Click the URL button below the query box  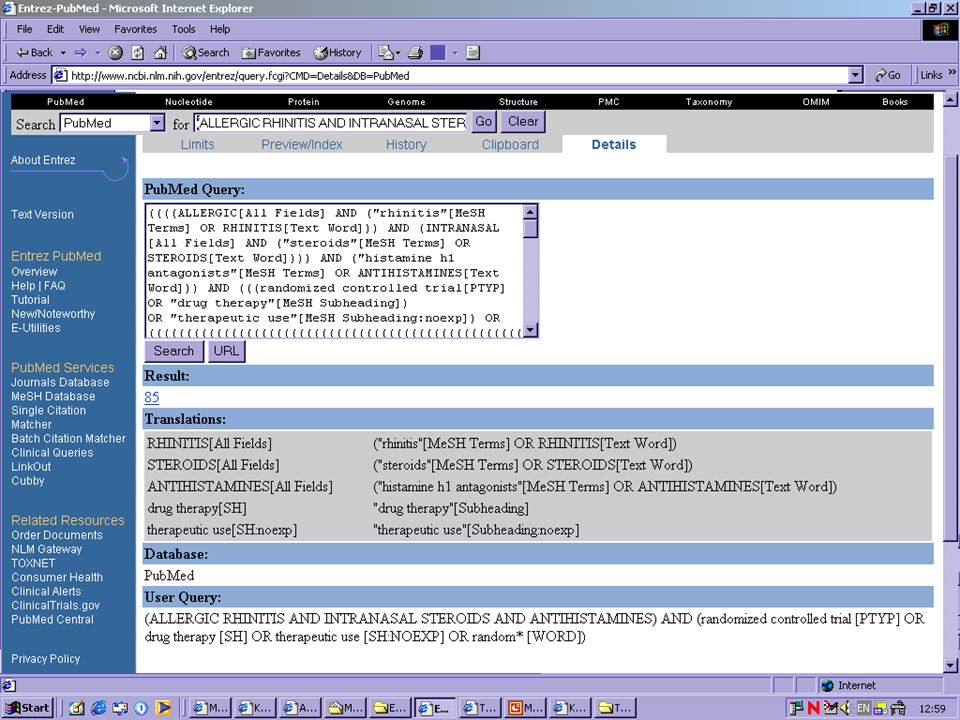226,351
